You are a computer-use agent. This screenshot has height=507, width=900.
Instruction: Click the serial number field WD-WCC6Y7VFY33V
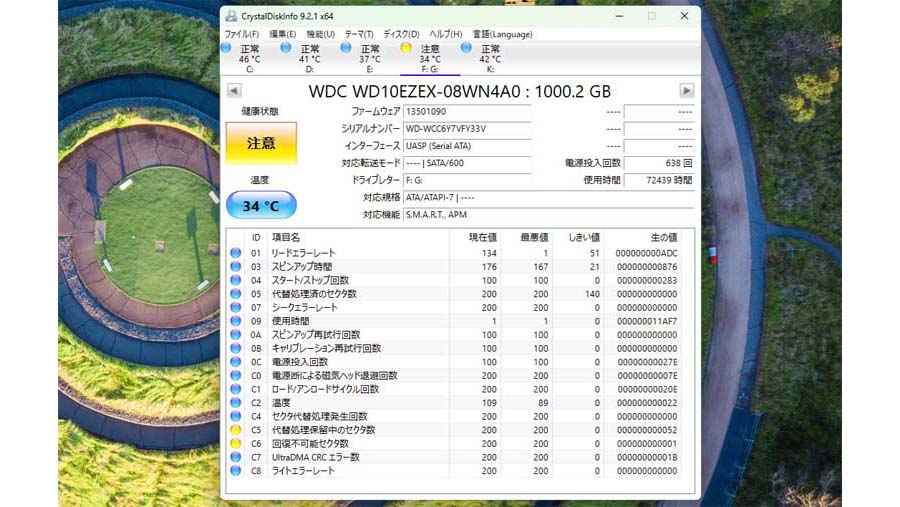tap(467, 129)
